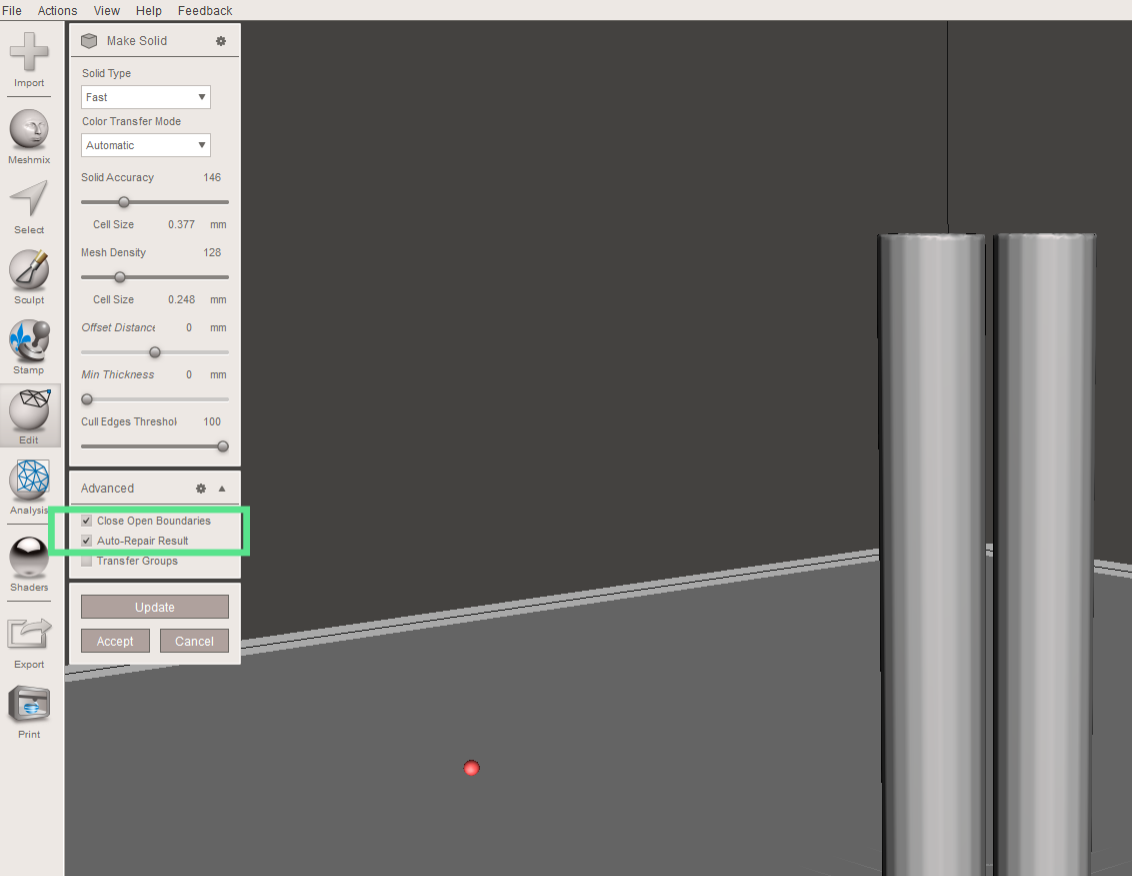Open the Solid Type dropdown
This screenshot has height=876, width=1132.
click(x=145, y=97)
